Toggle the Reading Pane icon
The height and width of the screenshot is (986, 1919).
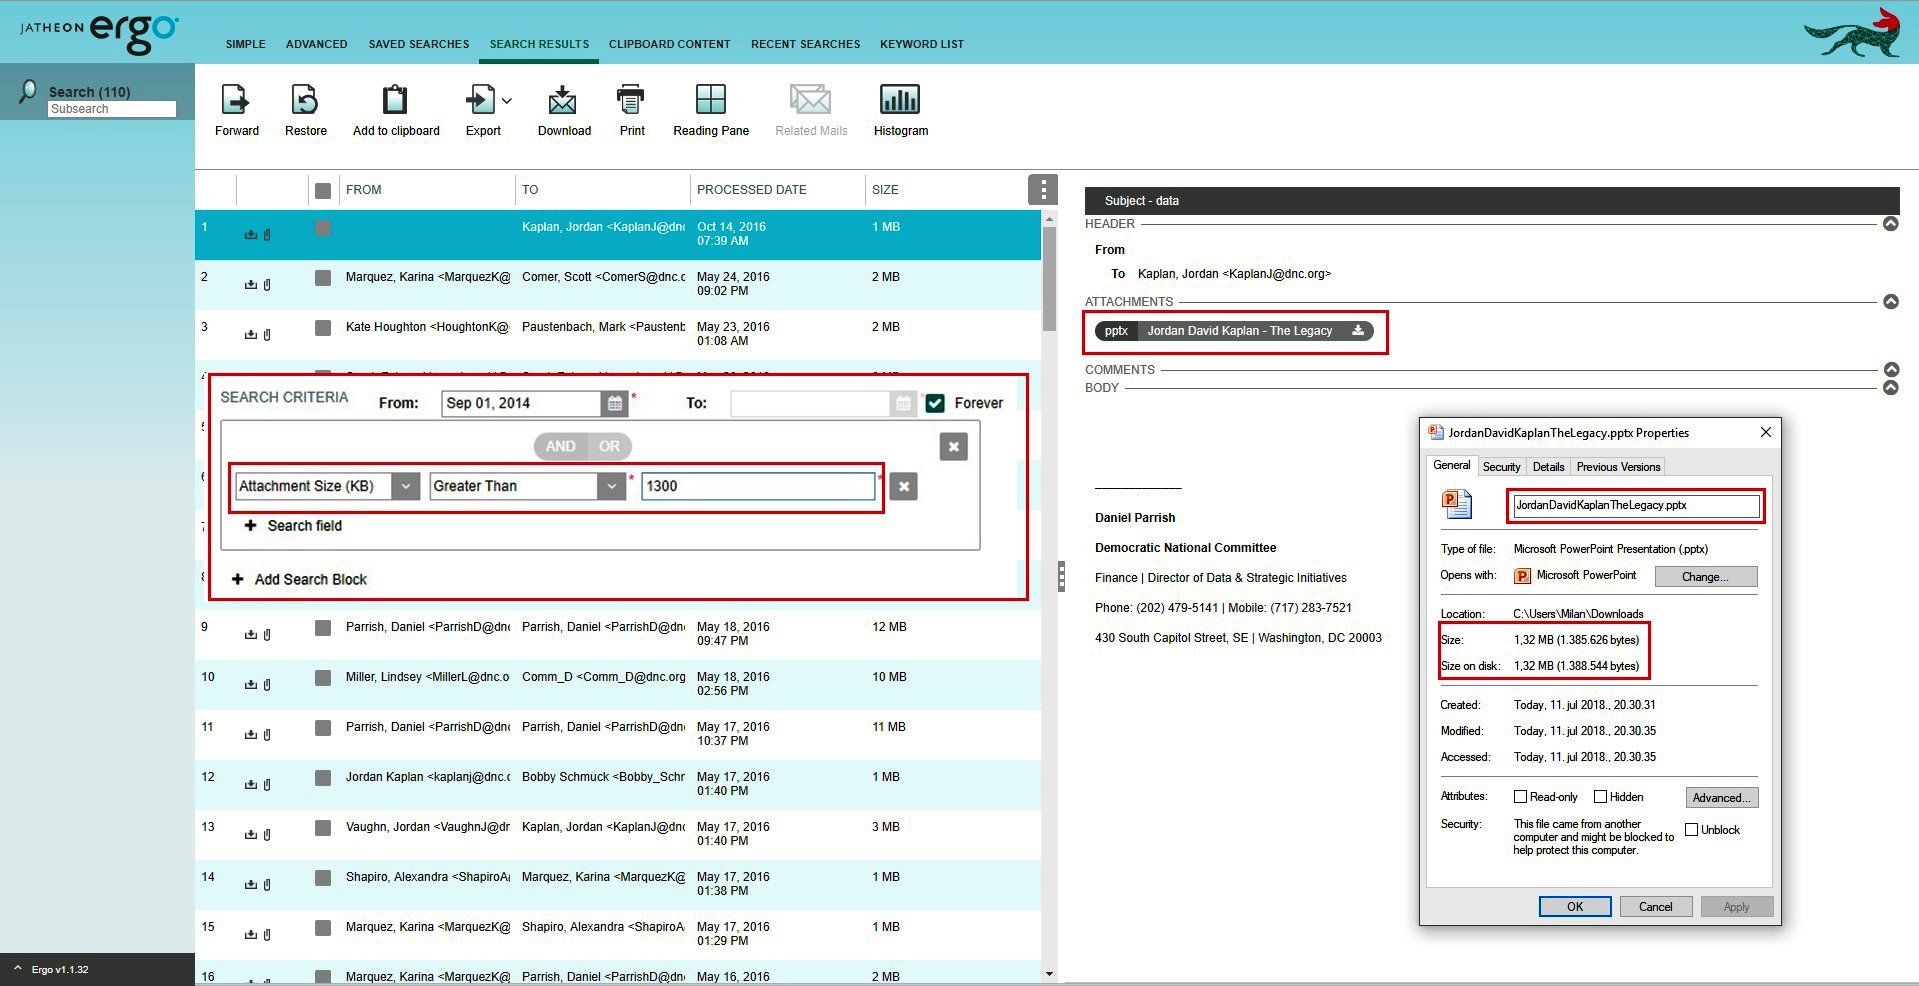[x=711, y=99]
